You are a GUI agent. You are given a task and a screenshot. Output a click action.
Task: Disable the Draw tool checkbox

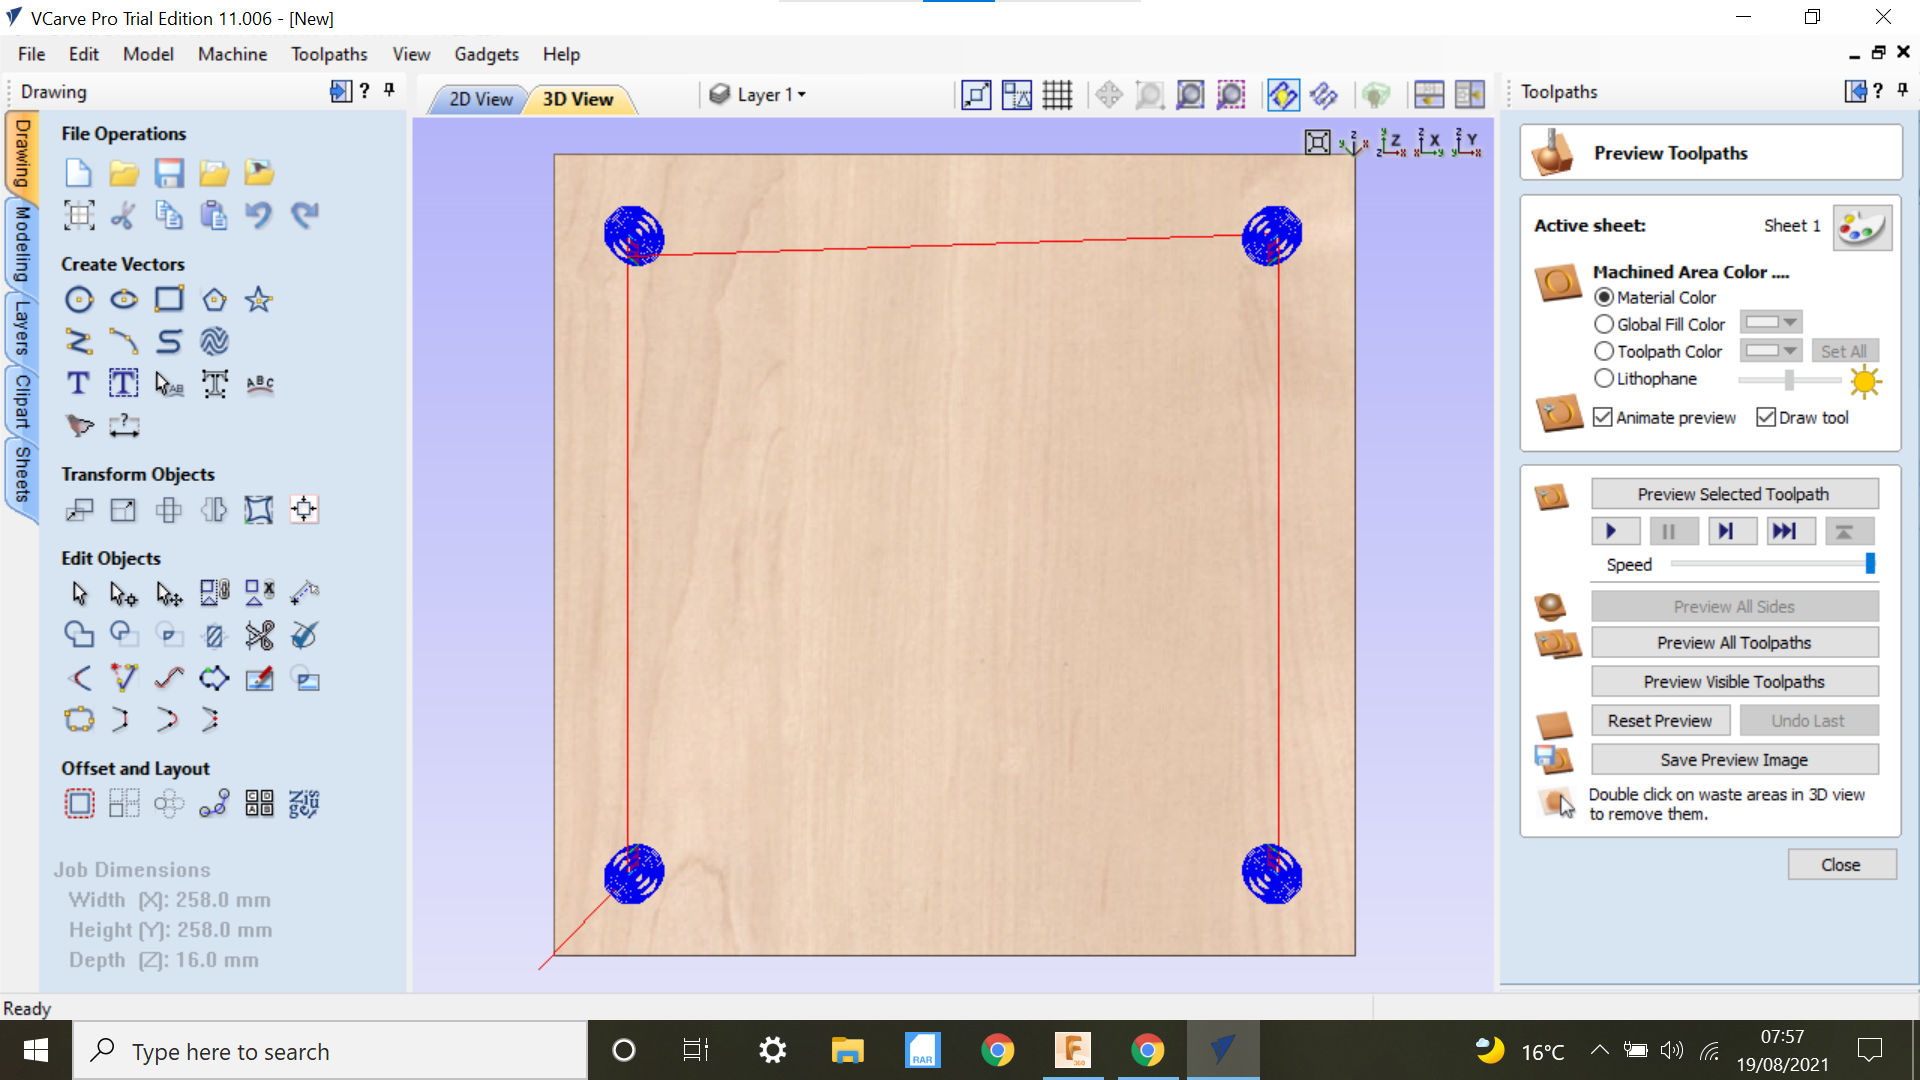coord(1766,417)
